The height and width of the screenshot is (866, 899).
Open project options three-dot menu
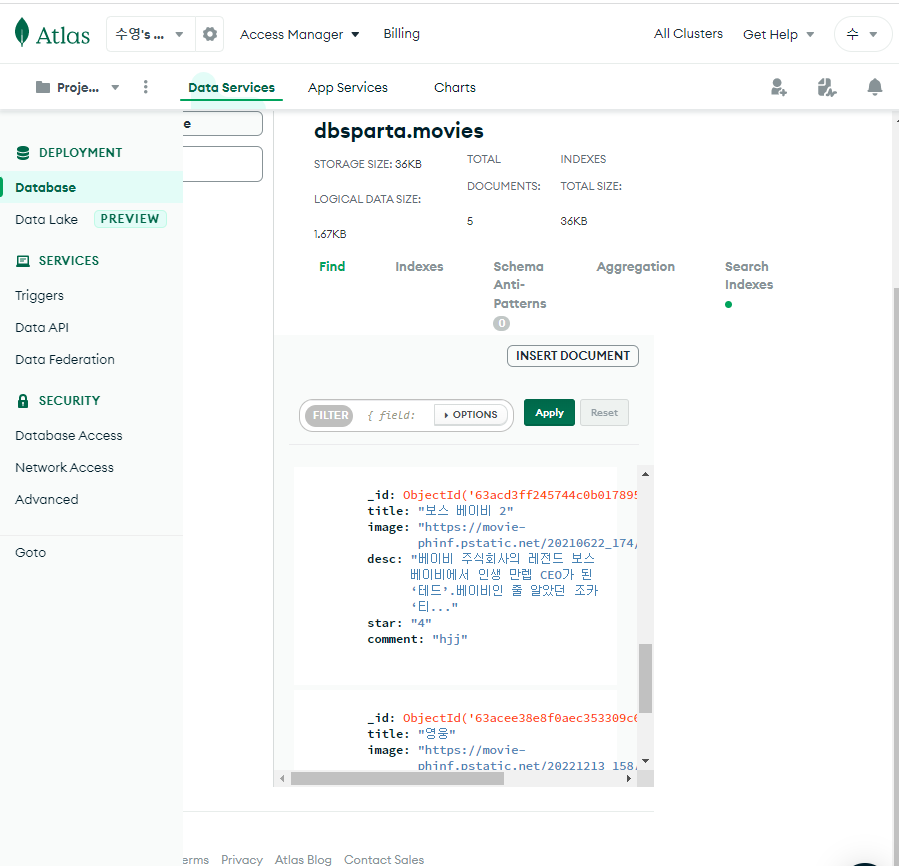tap(146, 87)
